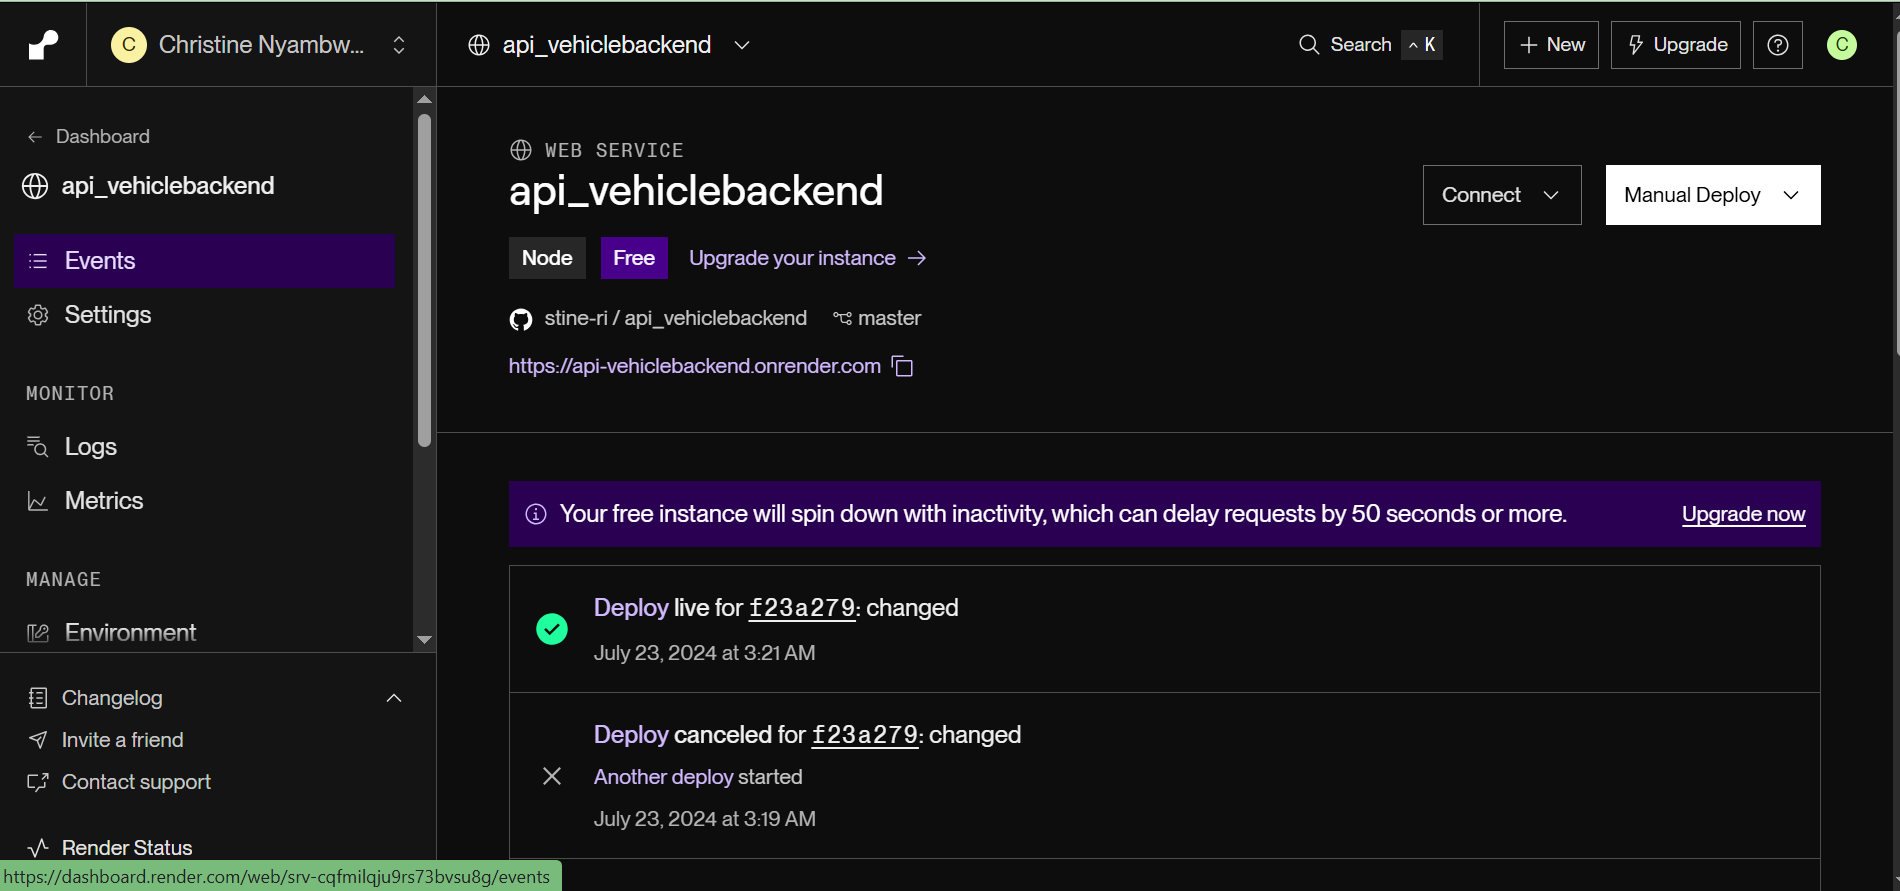Click Upgrade now in the banner
Image resolution: width=1900 pixels, height=891 pixels.
pos(1743,514)
